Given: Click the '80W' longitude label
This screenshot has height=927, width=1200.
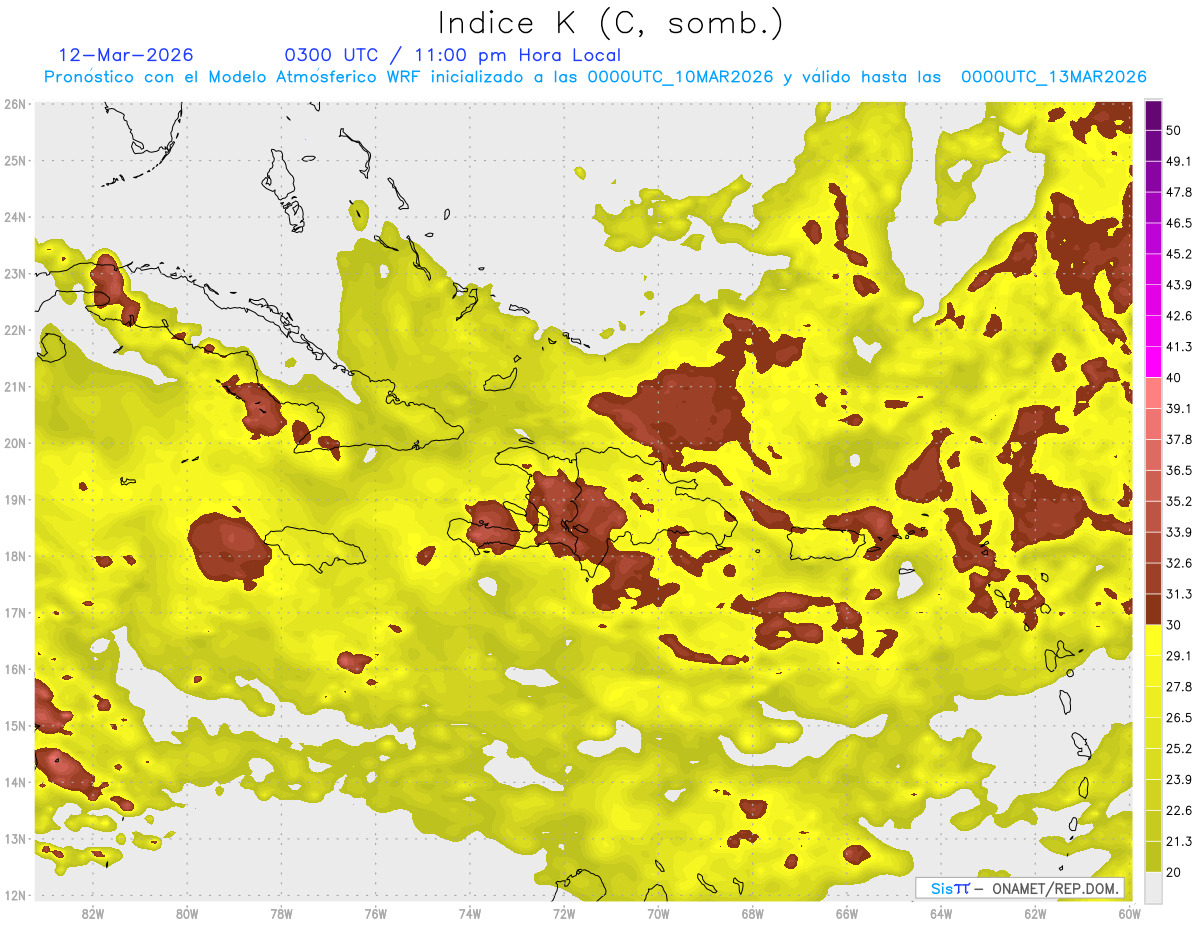Looking at the screenshot, I should pyautogui.click(x=187, y=913).
